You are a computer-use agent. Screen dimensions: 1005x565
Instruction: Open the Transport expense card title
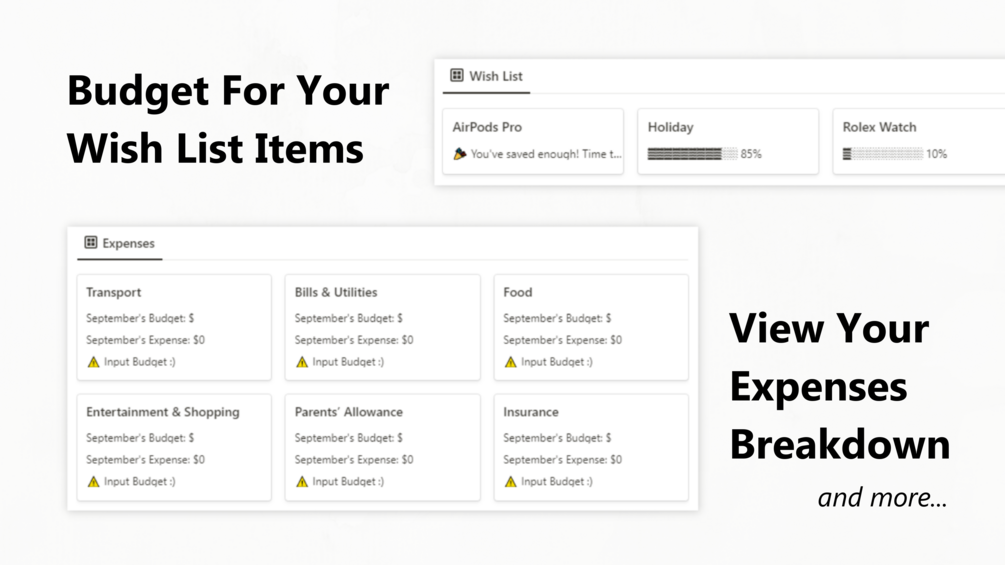[113, 292]
